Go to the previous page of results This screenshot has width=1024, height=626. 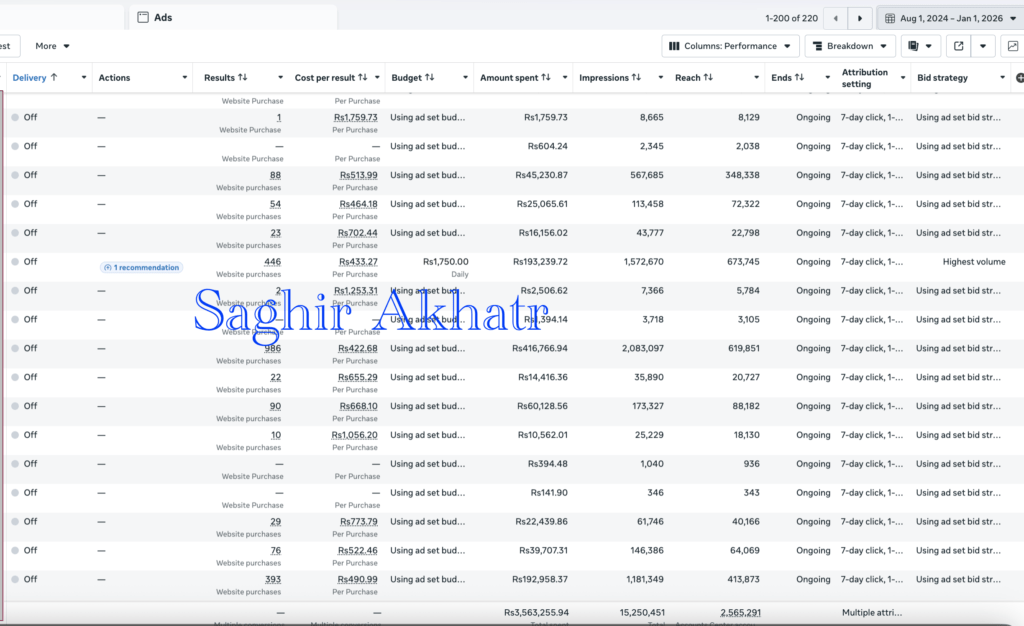tap(835, 18)
